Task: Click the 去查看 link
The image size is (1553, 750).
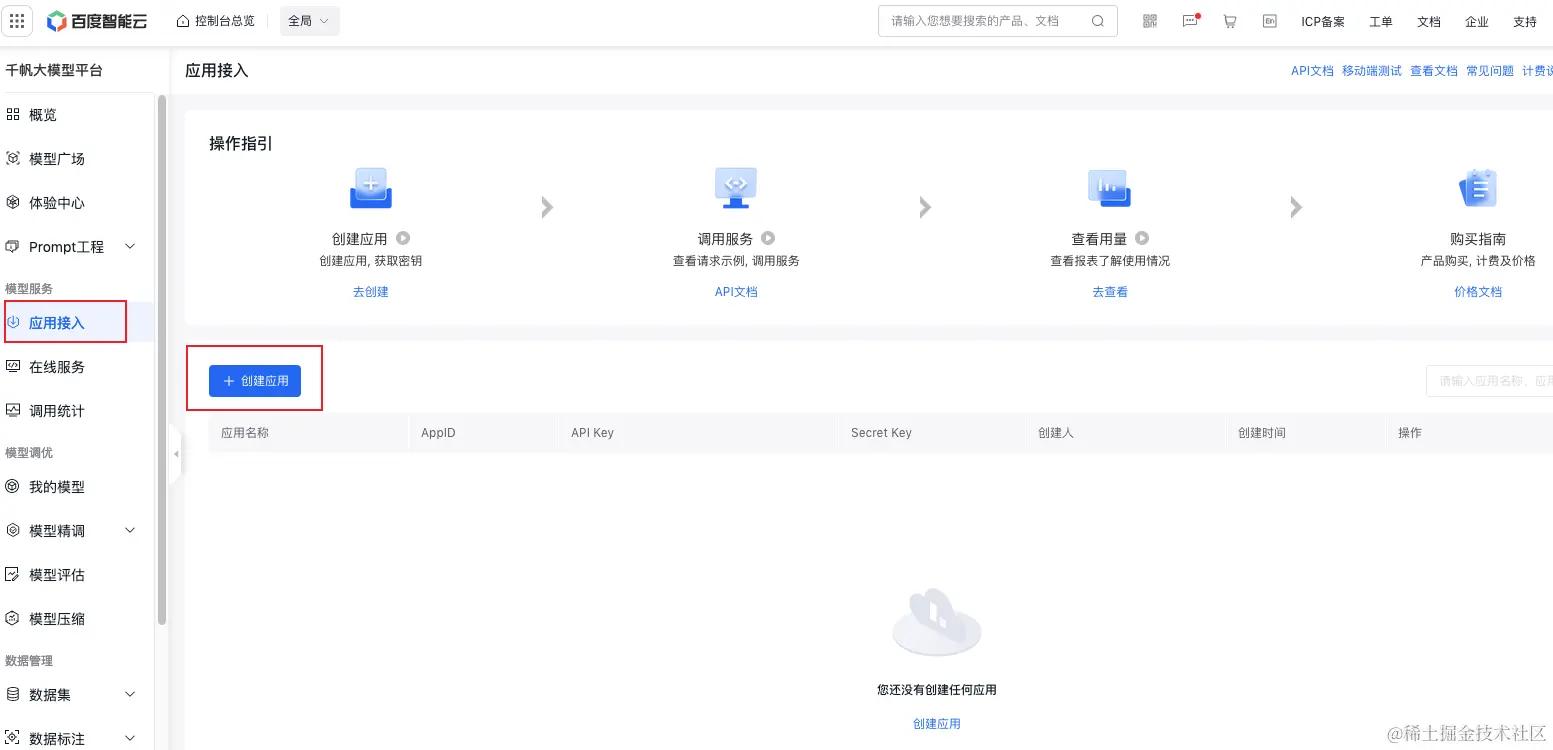Action: point(1110,292)
